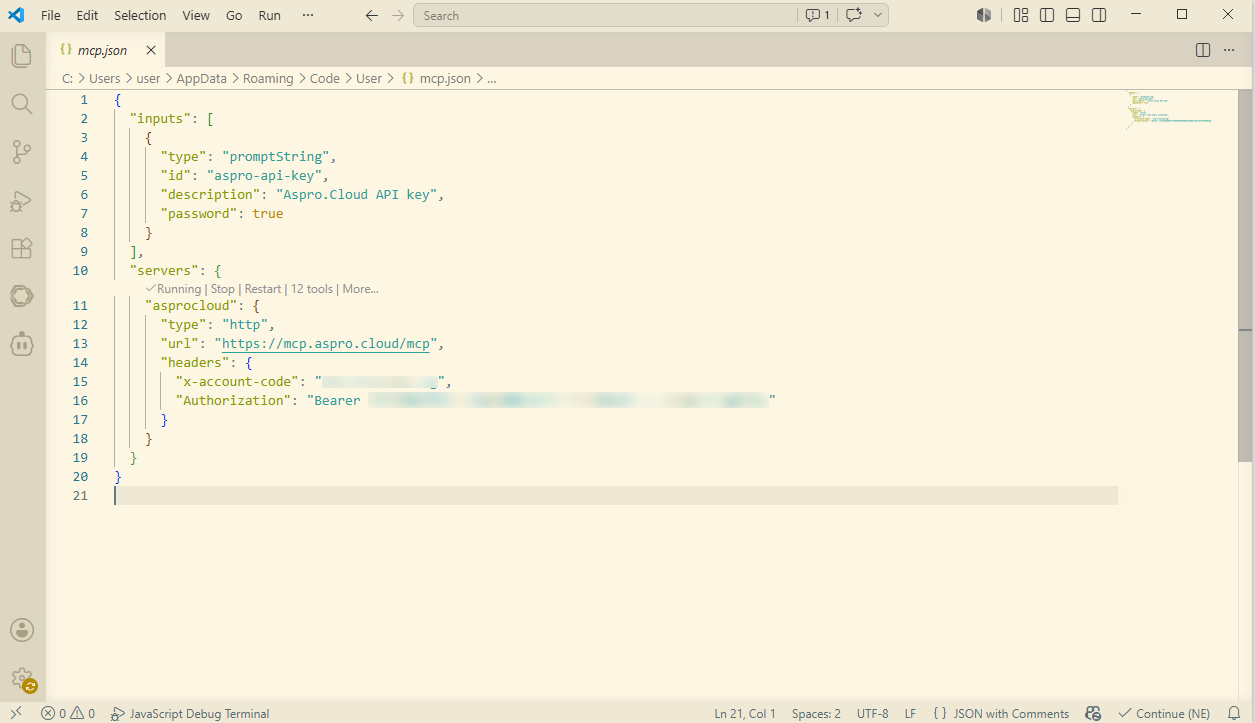Click the editor minimap preview
Image resolution: width=1255 pixels, height=723 pixels.
1170,110
